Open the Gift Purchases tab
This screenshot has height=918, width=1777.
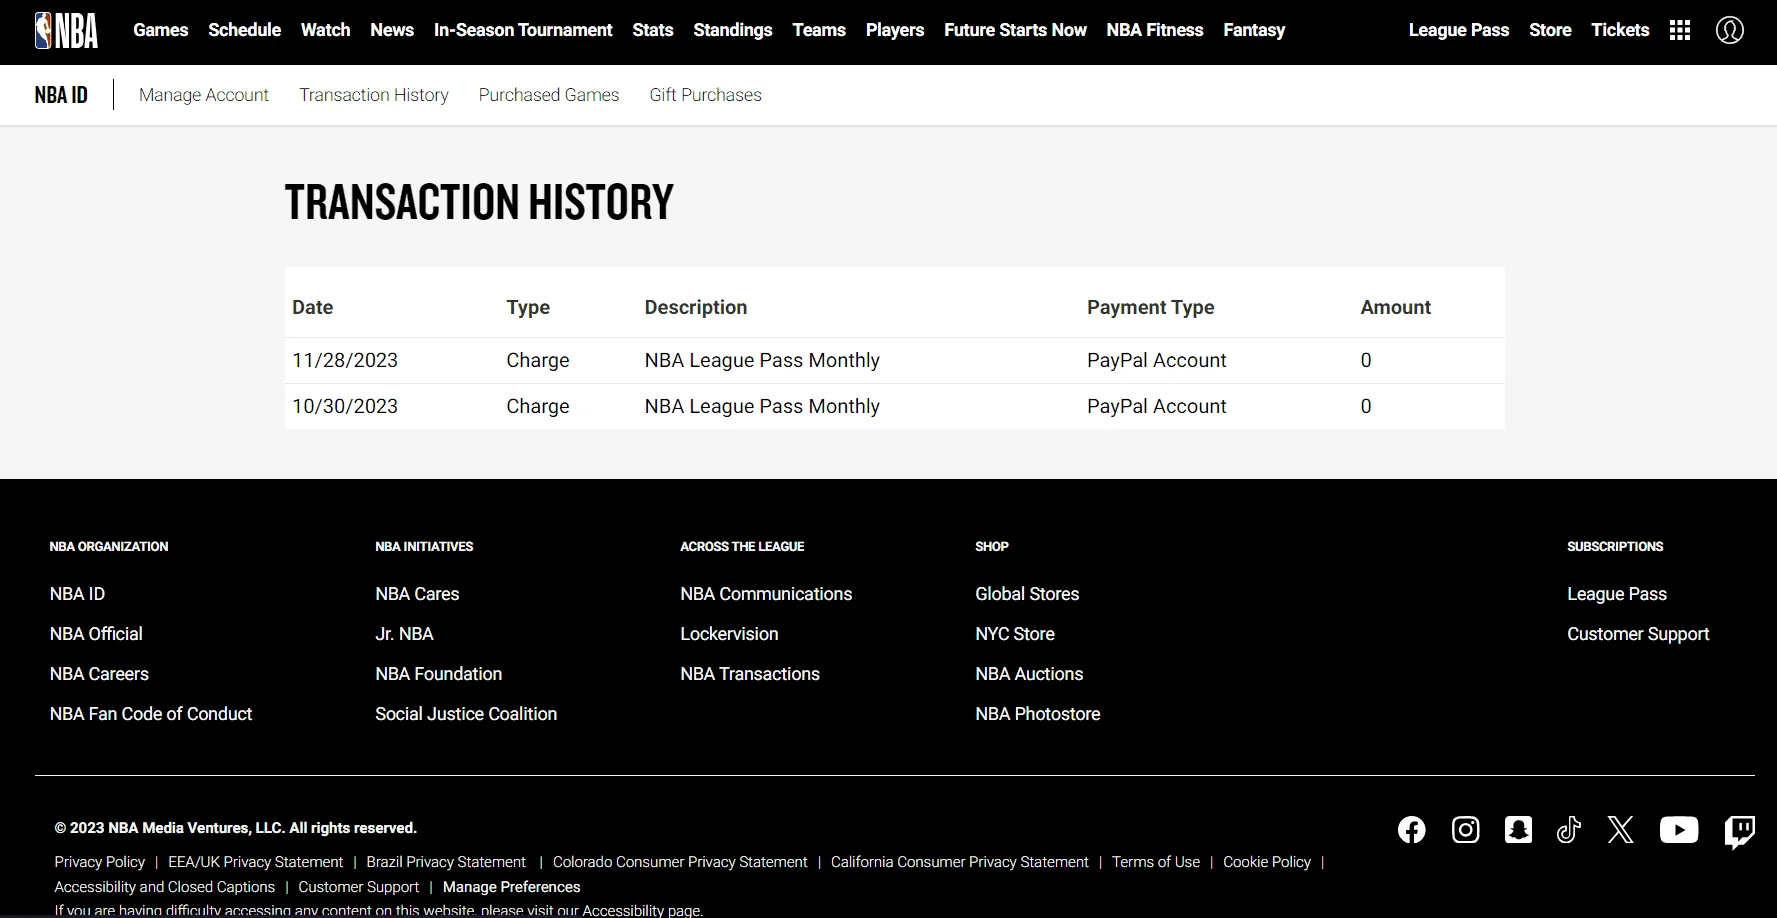[706, 95]
